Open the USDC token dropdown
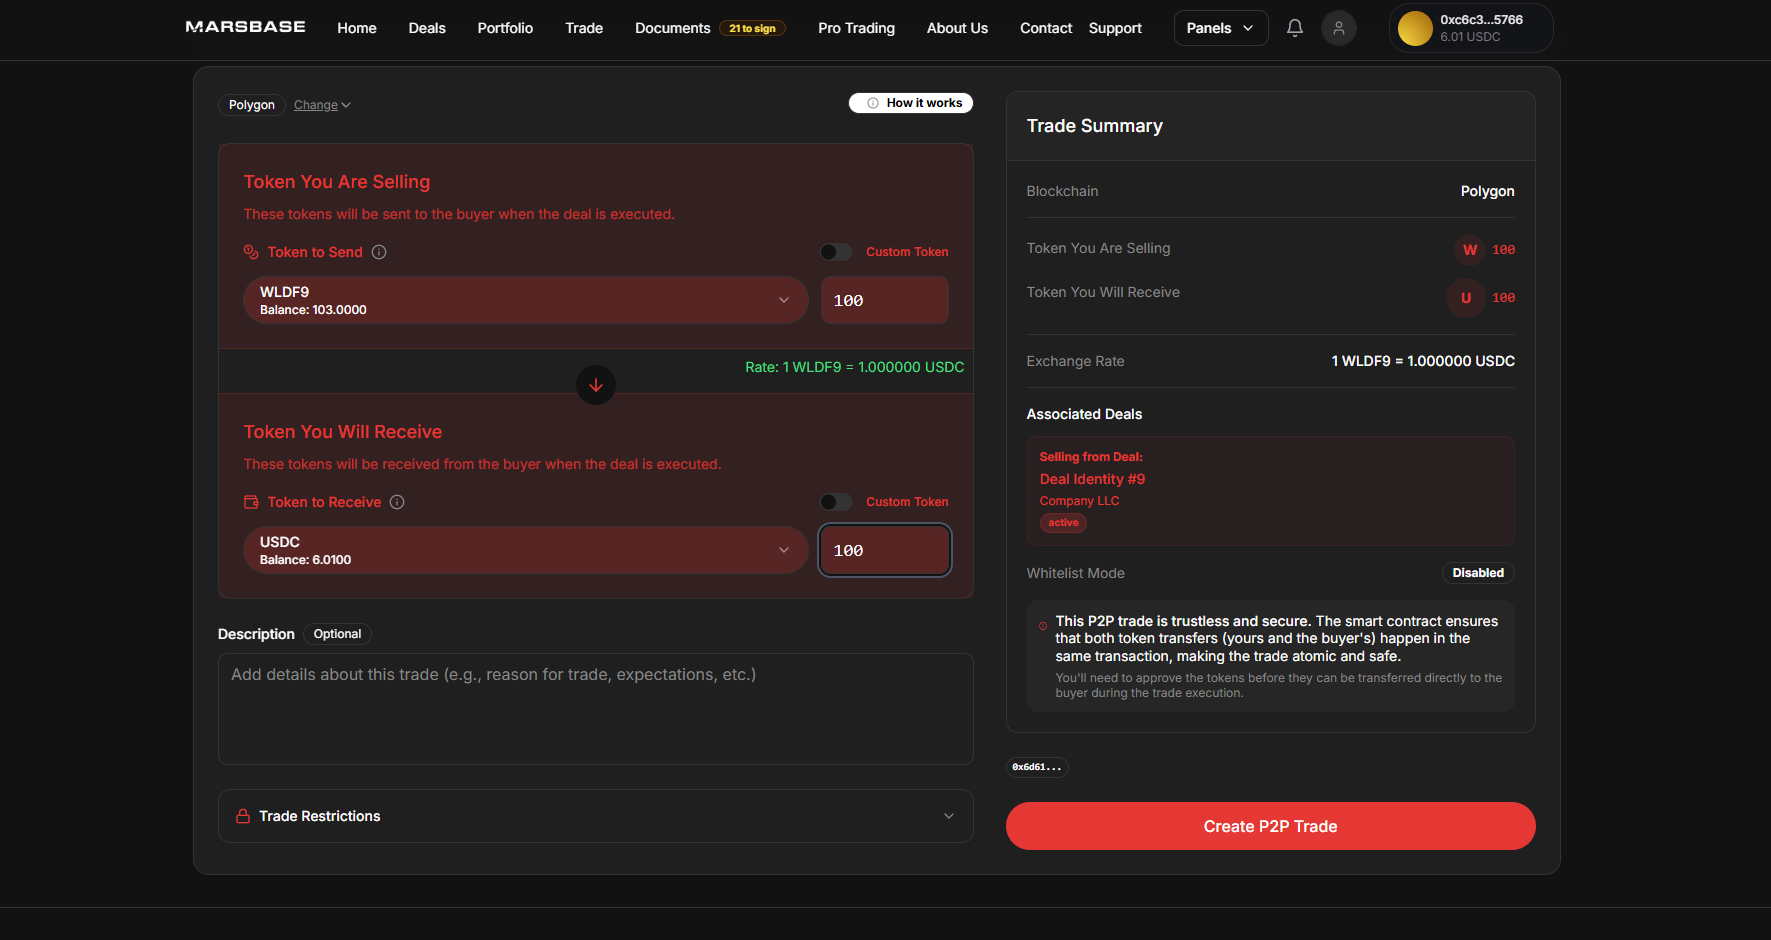The image size is (1771, 940). [525, 550]
